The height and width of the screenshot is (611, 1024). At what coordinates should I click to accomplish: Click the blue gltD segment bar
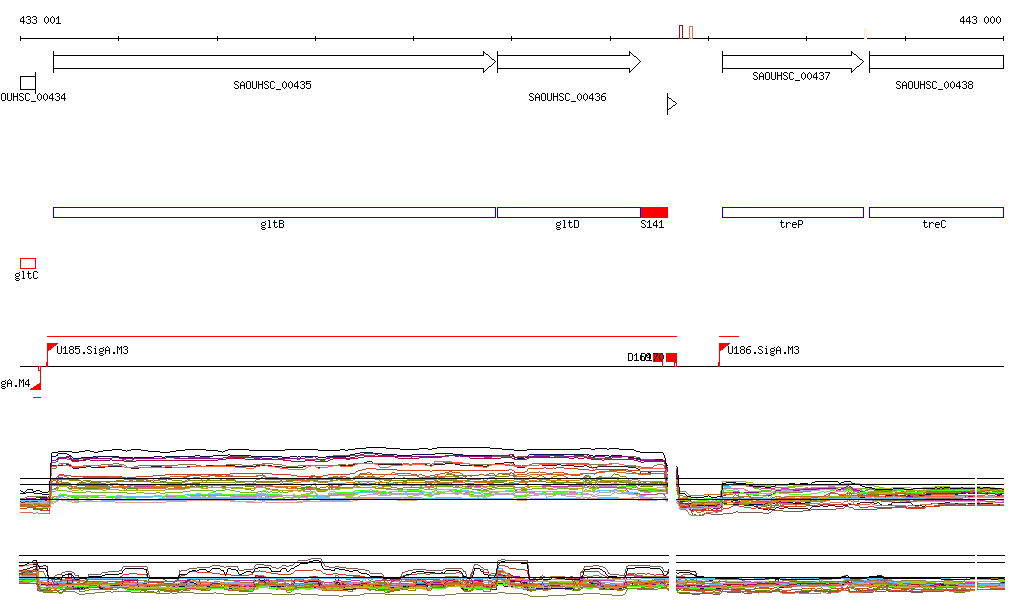569,212
